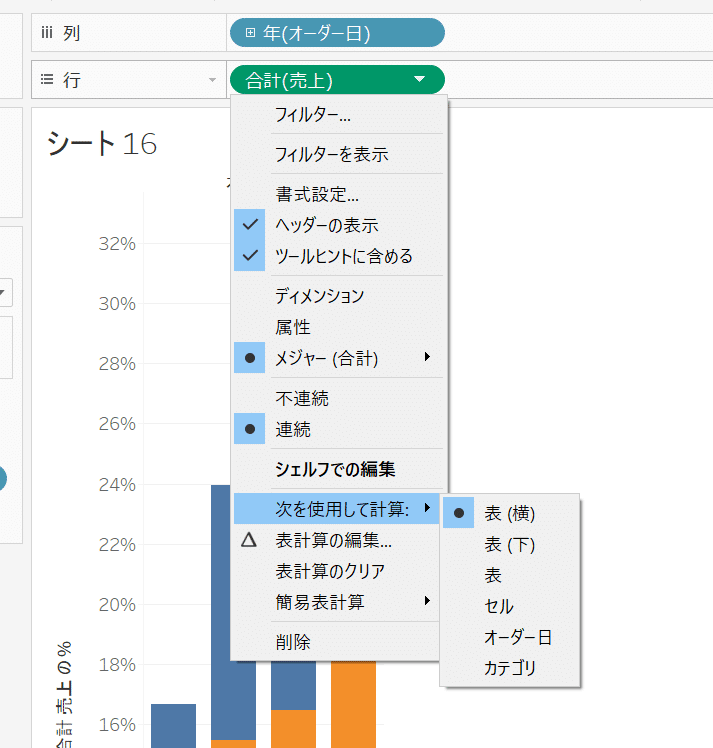
Task: Click the 行 rows shelf icon
Action: [47, 79]
